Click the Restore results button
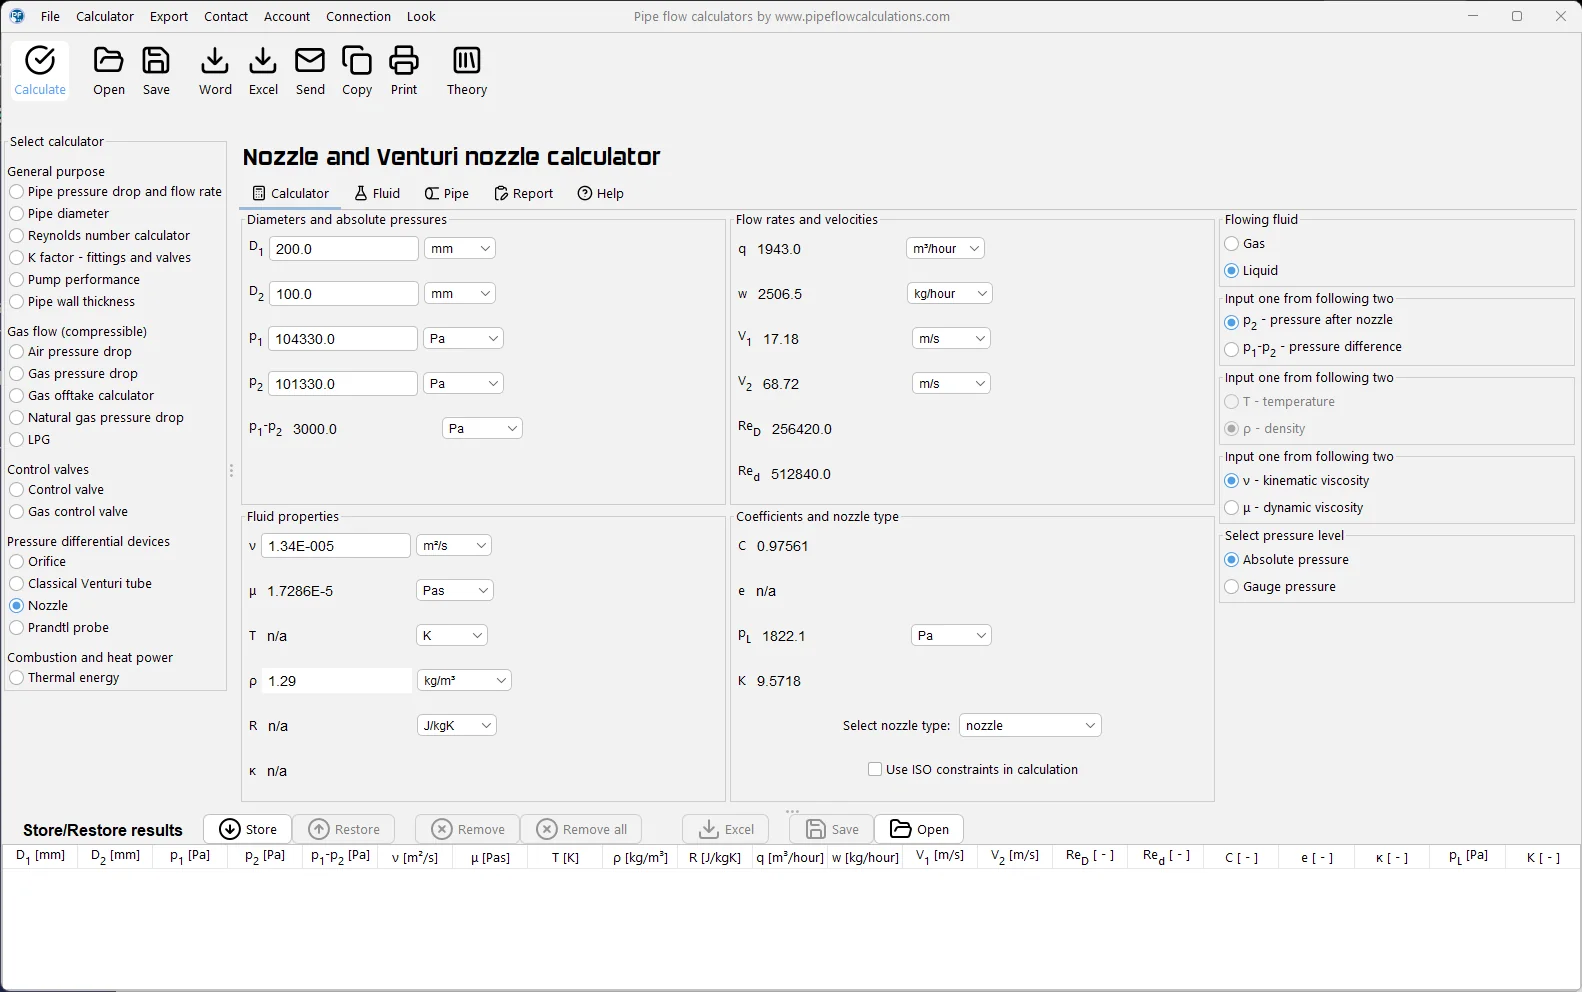The height and width of the screenshot is (992, 1582). (x=344, y=829)
